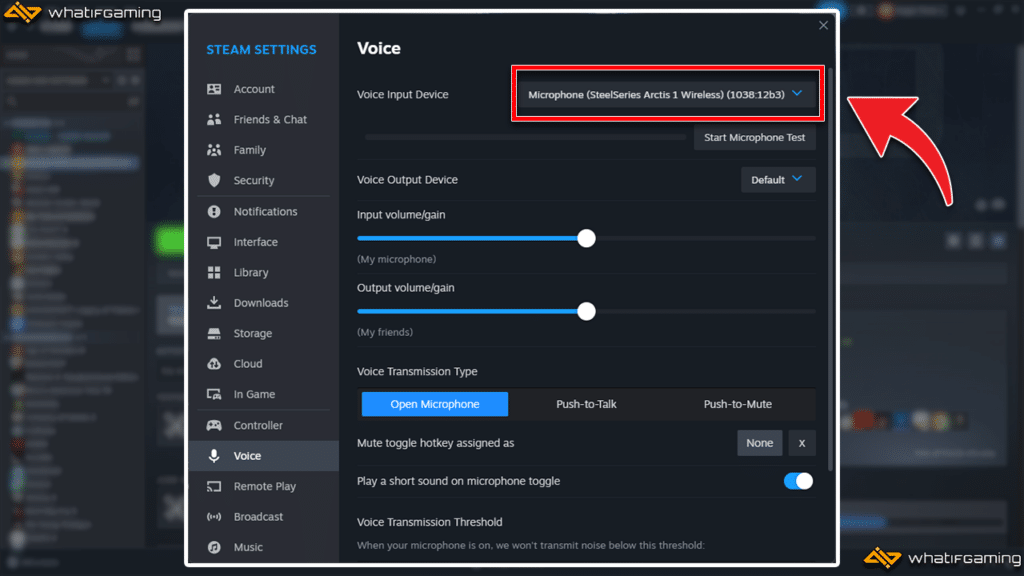Open Account settings page
Viewport: 1024px width, 576px height.
264,89
